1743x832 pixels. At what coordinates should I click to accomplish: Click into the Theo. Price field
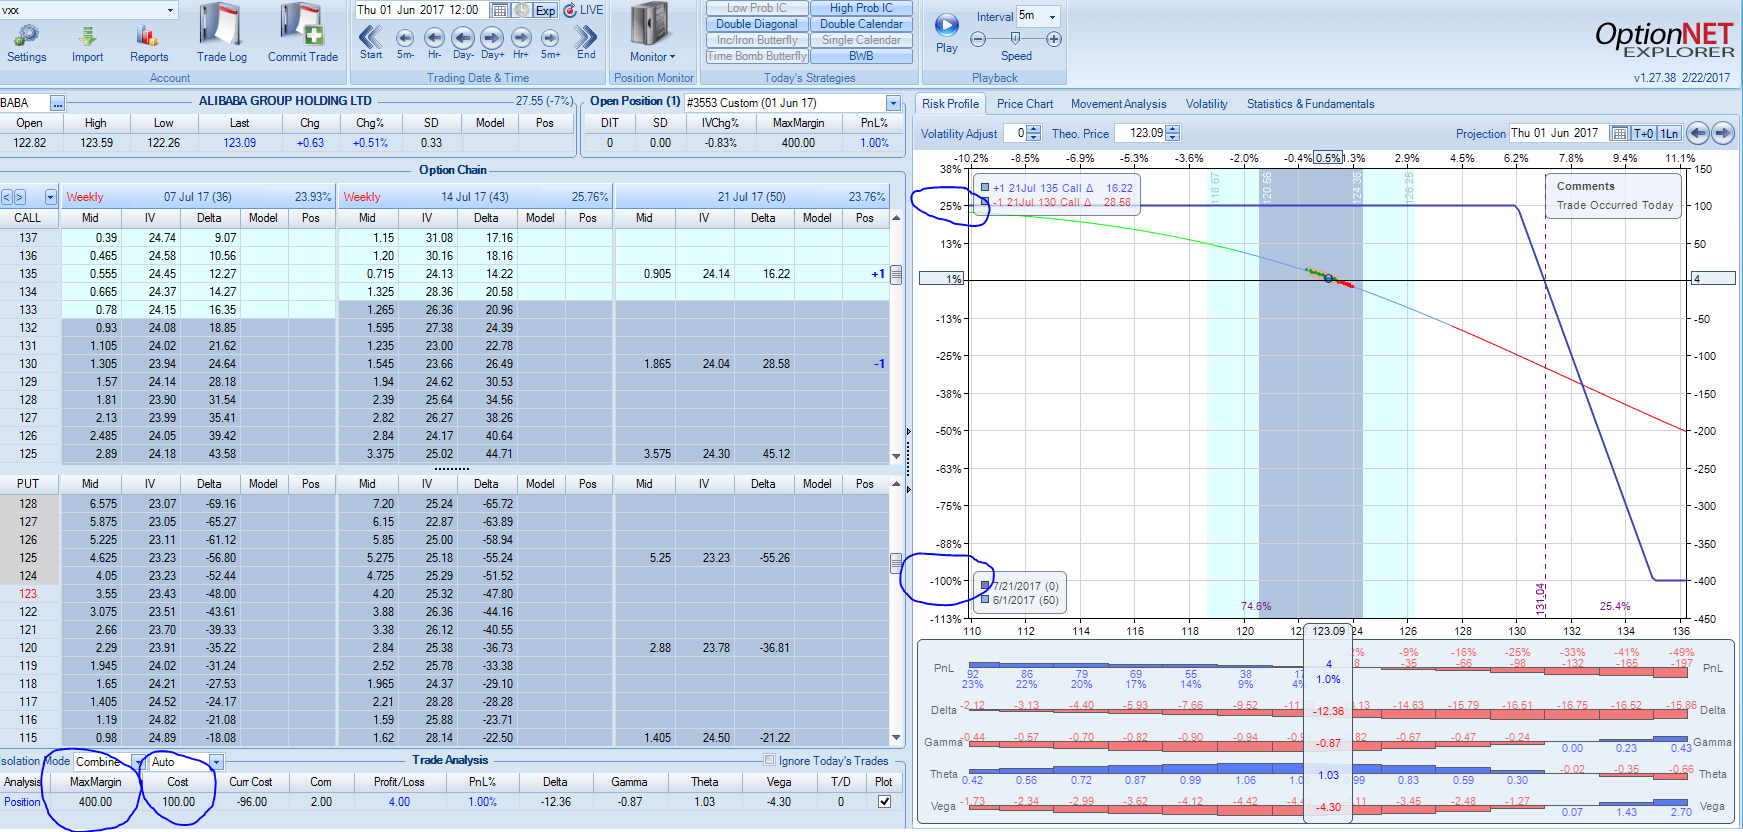point(1141,133)
